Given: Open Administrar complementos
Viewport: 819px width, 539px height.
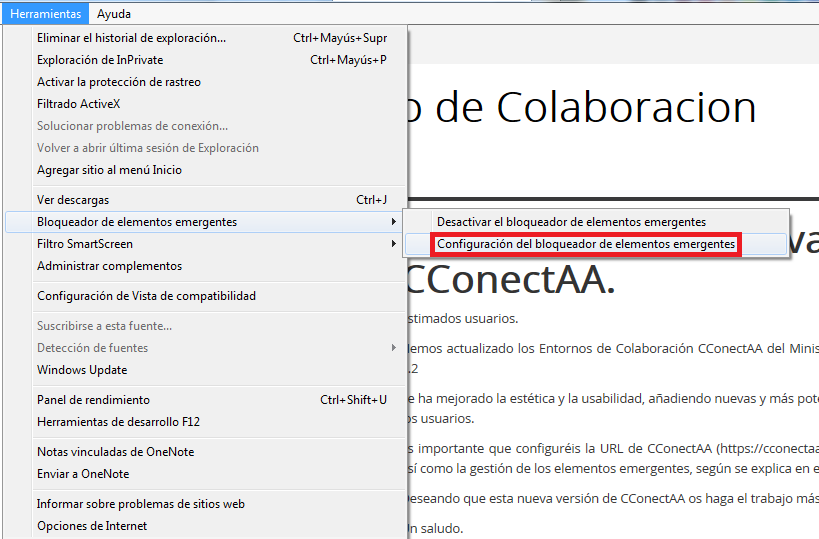Looking at the screenshot, I should pos(109,266).
